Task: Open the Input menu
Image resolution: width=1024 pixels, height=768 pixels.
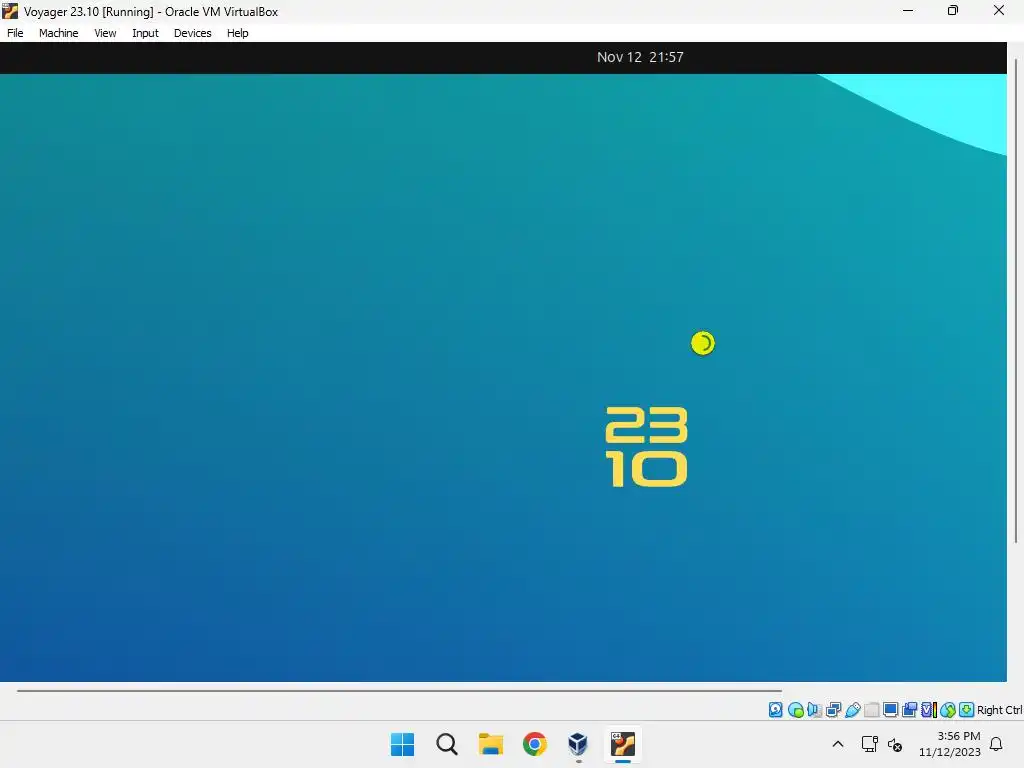Action: coord(145,33)
